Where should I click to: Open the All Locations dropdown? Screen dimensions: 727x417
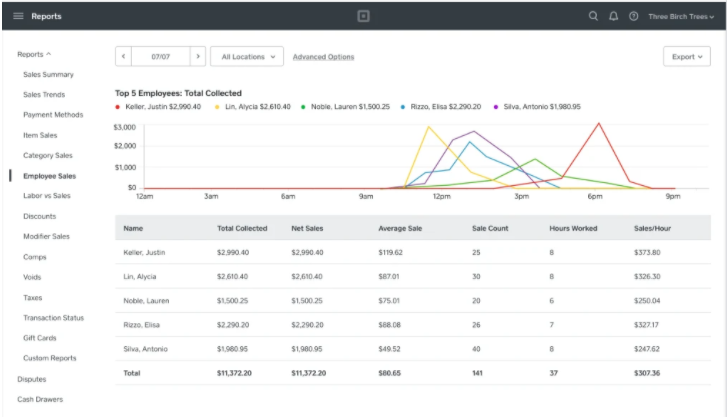tap(247, 57)
